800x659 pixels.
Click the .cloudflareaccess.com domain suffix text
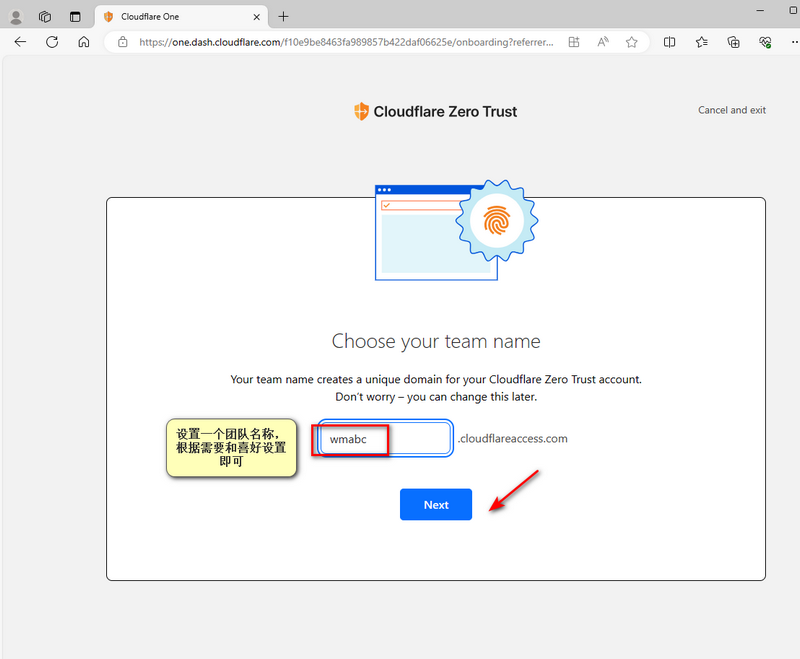[x=512, y=439]
